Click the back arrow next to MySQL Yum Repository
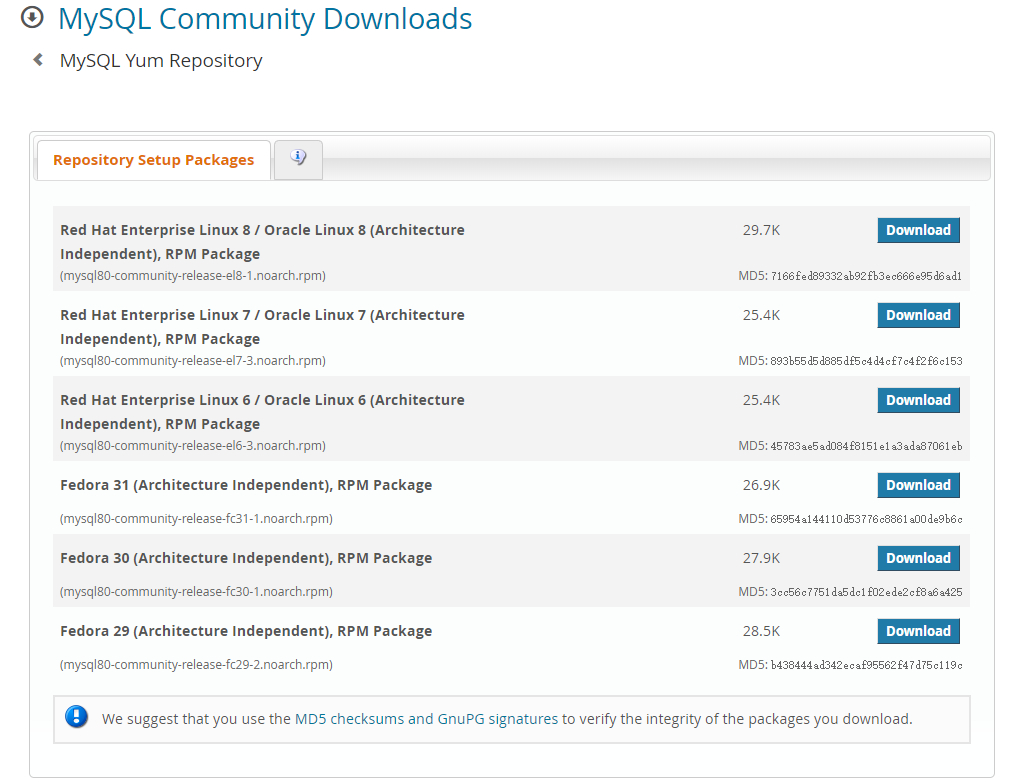The image size is (1010, 783). click(x=38, y=60)
